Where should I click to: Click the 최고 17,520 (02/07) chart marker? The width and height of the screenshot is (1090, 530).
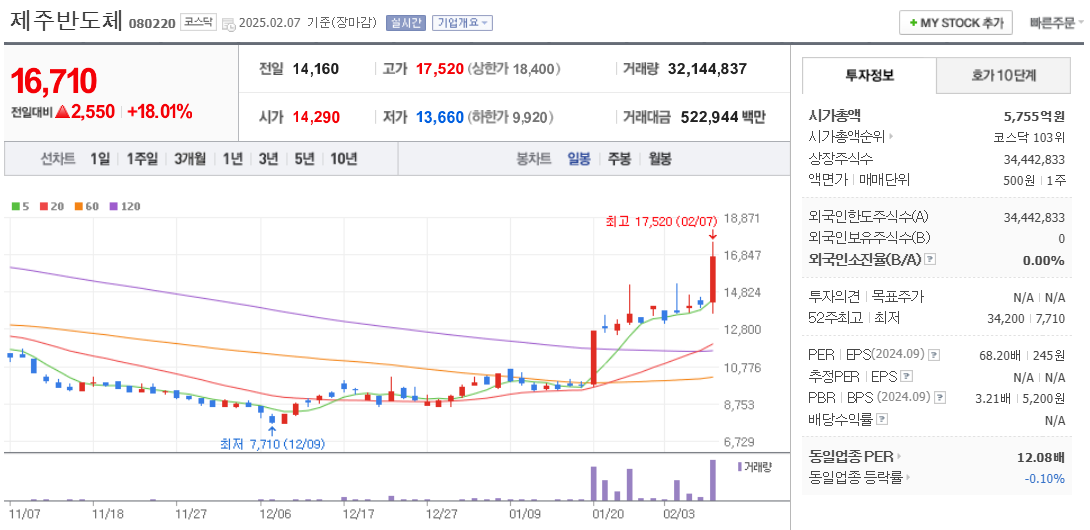tap(661, 221)
